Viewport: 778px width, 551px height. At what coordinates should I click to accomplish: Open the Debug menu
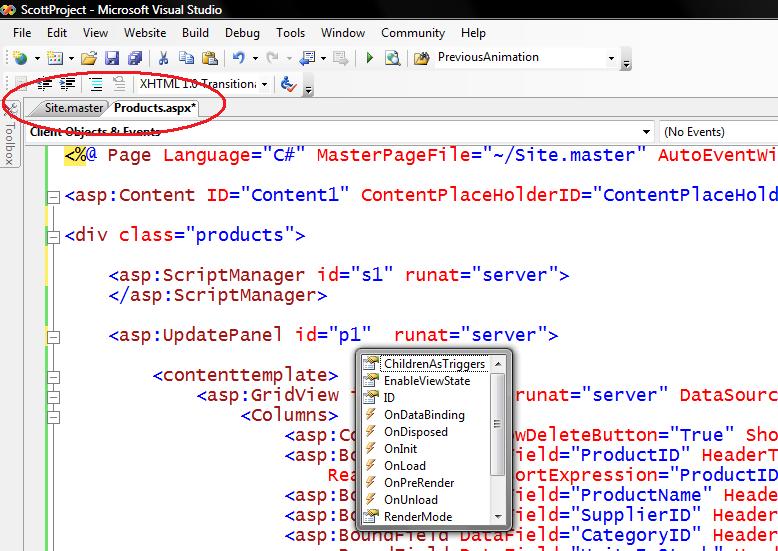click(242, 33)
